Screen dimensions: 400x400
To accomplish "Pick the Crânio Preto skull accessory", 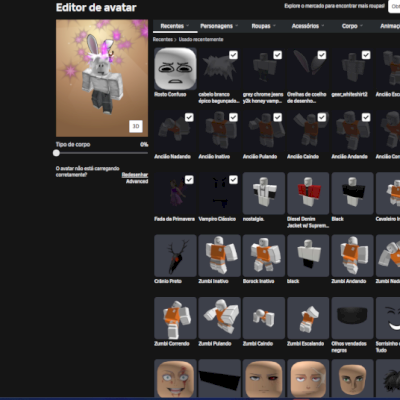I will [175, 256].
